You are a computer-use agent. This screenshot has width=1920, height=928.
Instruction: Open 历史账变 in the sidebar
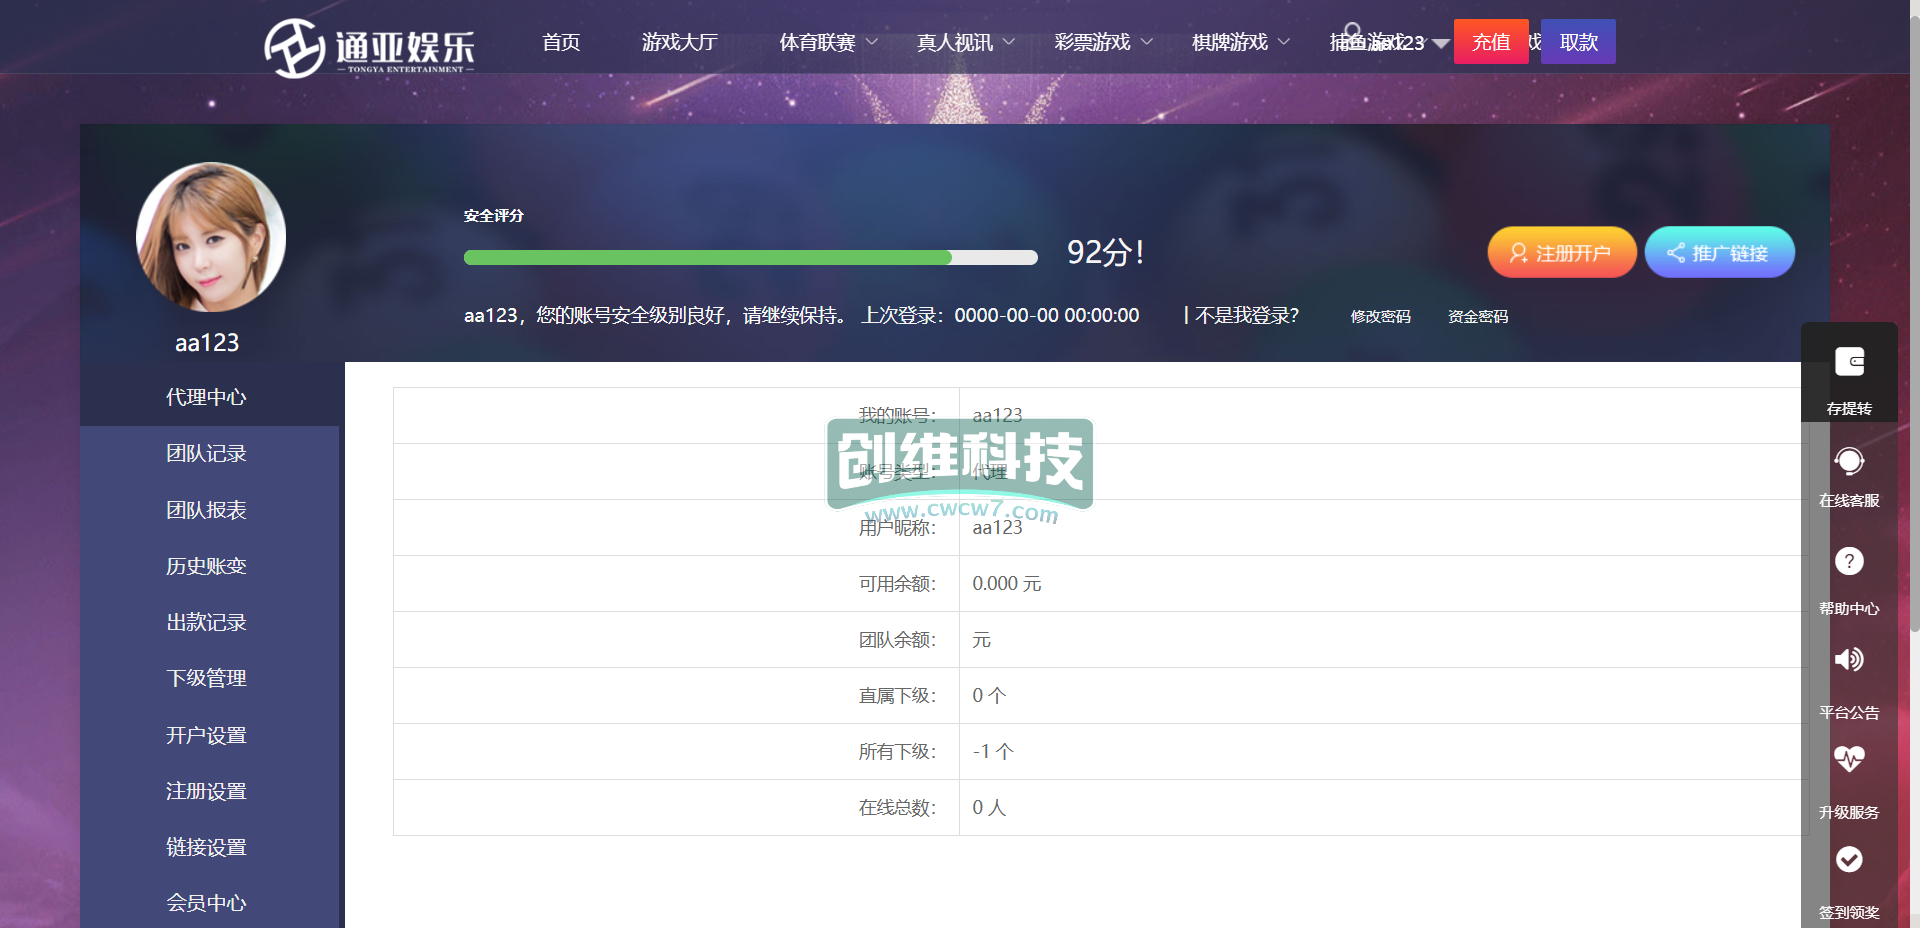(x=206, y=566)
